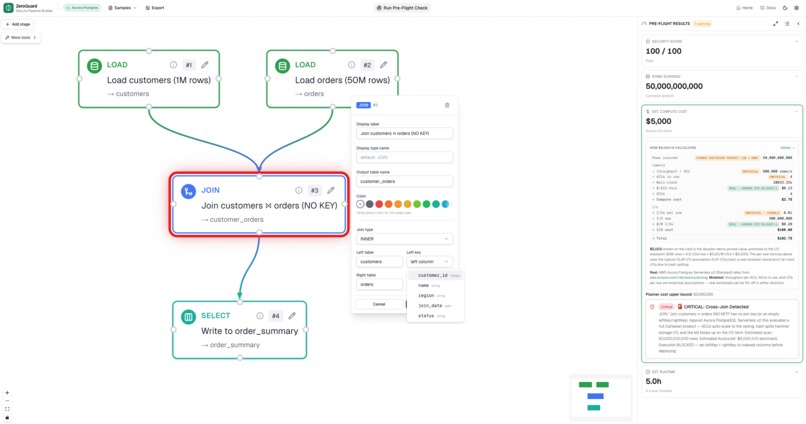
Task: Click the Left table customers field
Action: tap(379, 262)
